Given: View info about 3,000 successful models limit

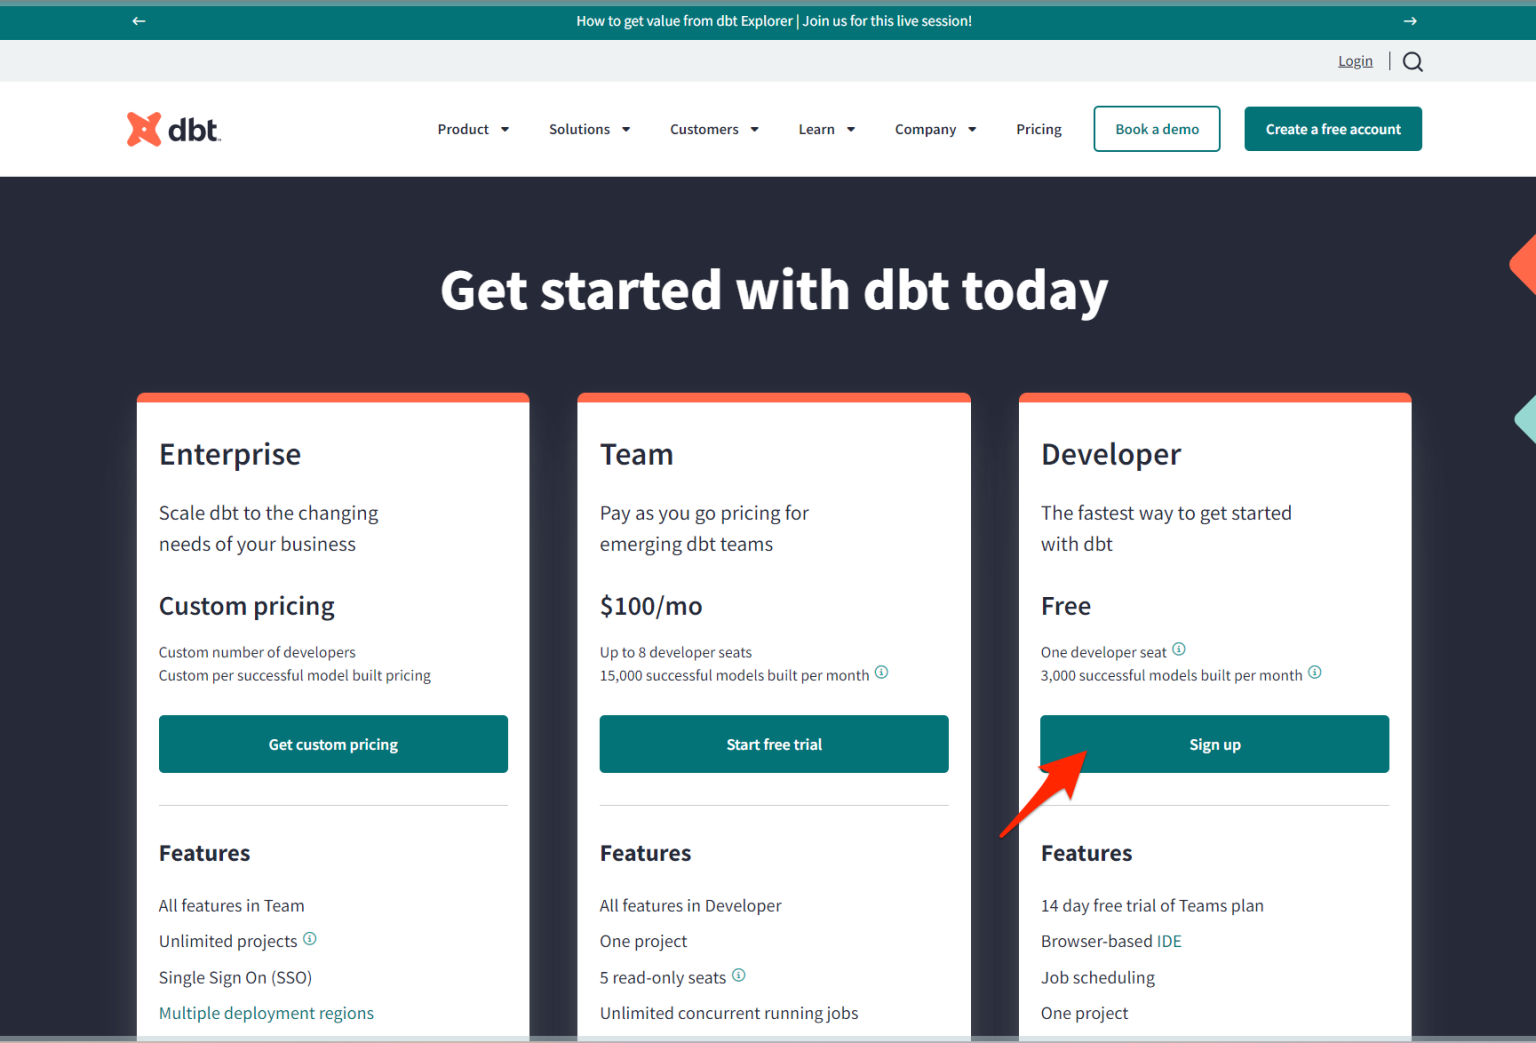Looking at the screenshot, I should (1315, 673).
